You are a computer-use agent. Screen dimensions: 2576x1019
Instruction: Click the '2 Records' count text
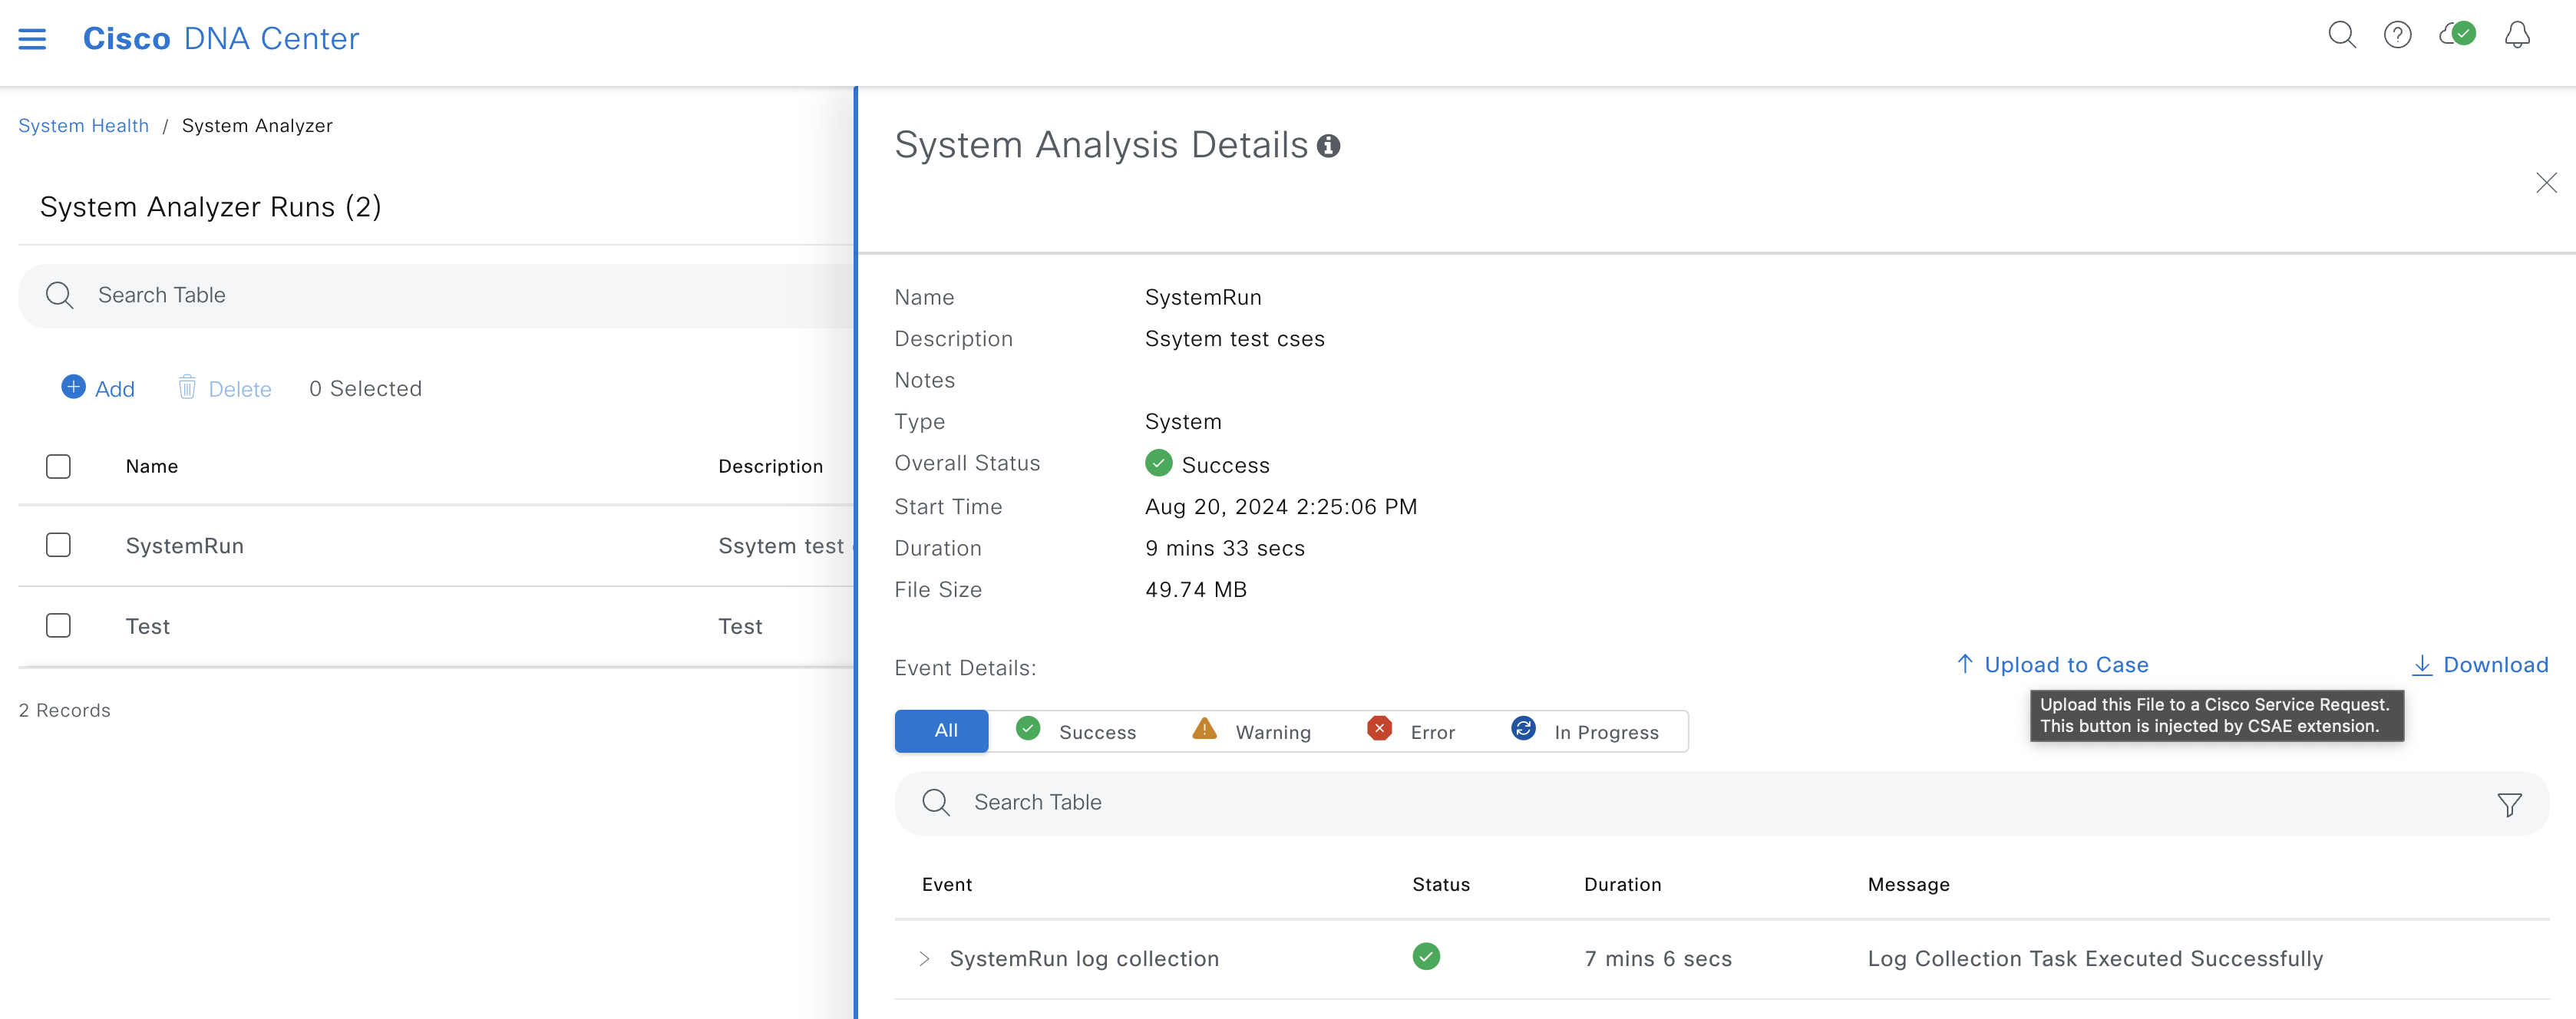pos(64,711)
